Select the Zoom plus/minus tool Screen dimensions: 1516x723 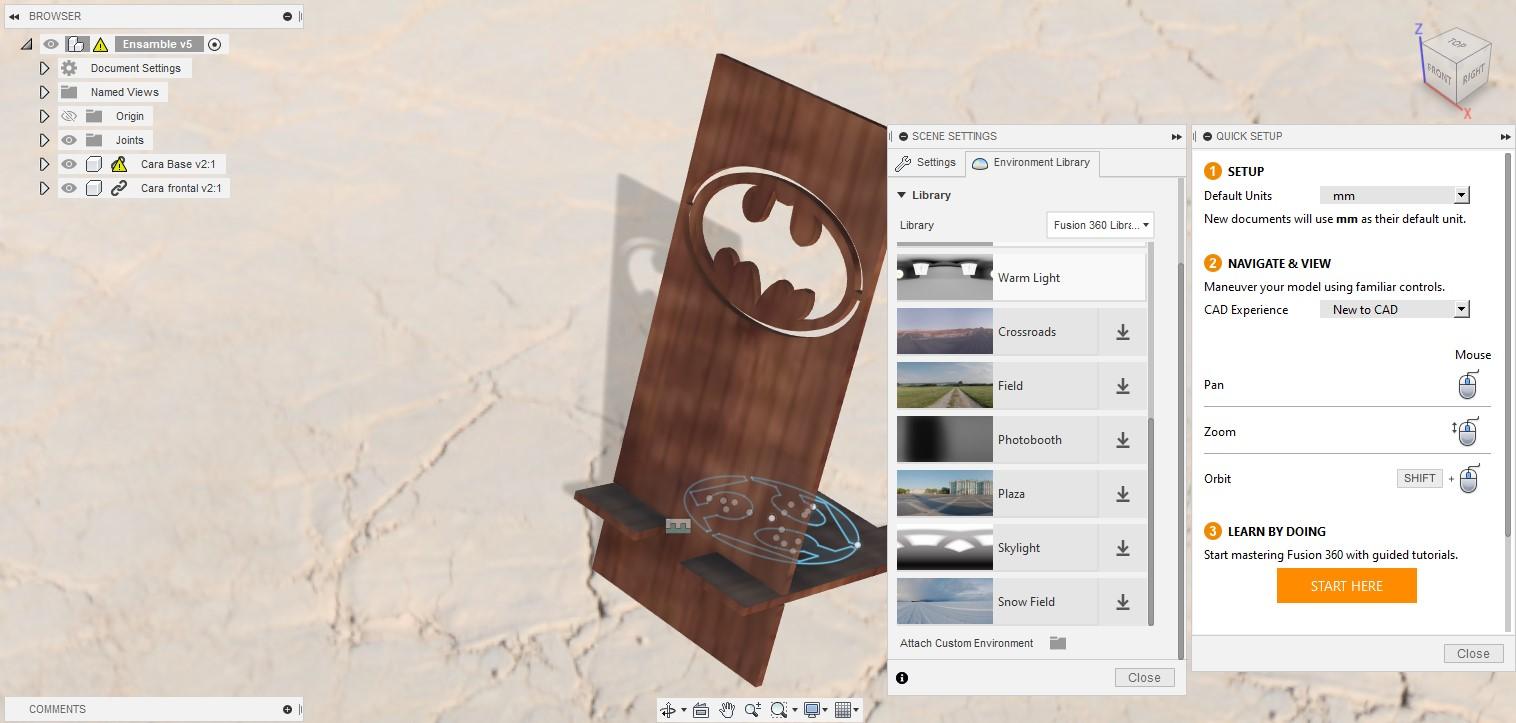coord(752,710)
